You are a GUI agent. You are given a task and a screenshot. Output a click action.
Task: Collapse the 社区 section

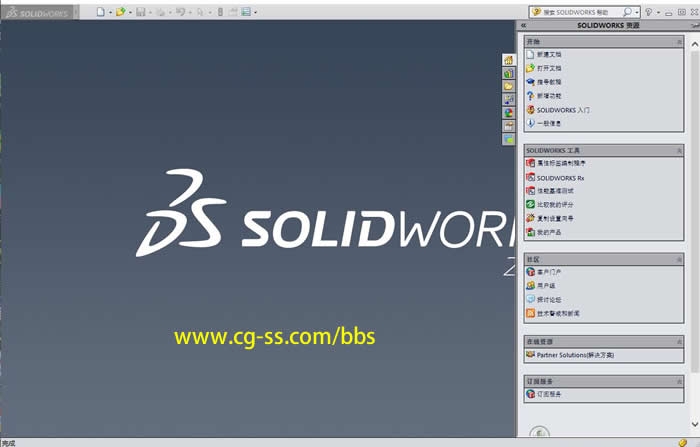[680, 259]
